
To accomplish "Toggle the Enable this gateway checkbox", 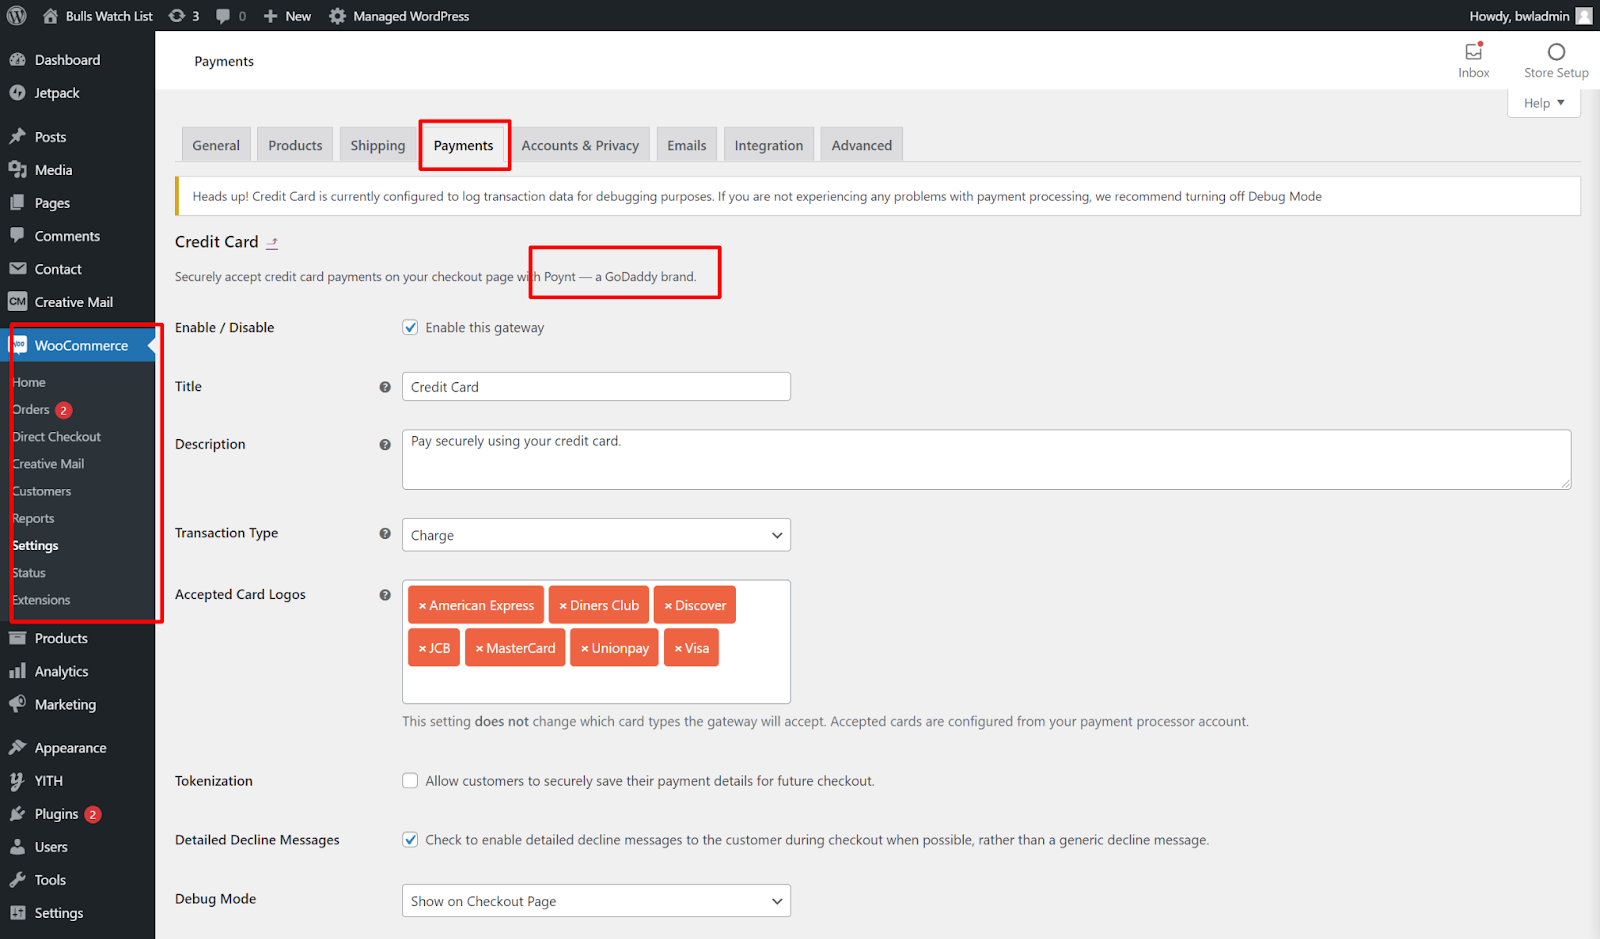I will coord(410,327).
